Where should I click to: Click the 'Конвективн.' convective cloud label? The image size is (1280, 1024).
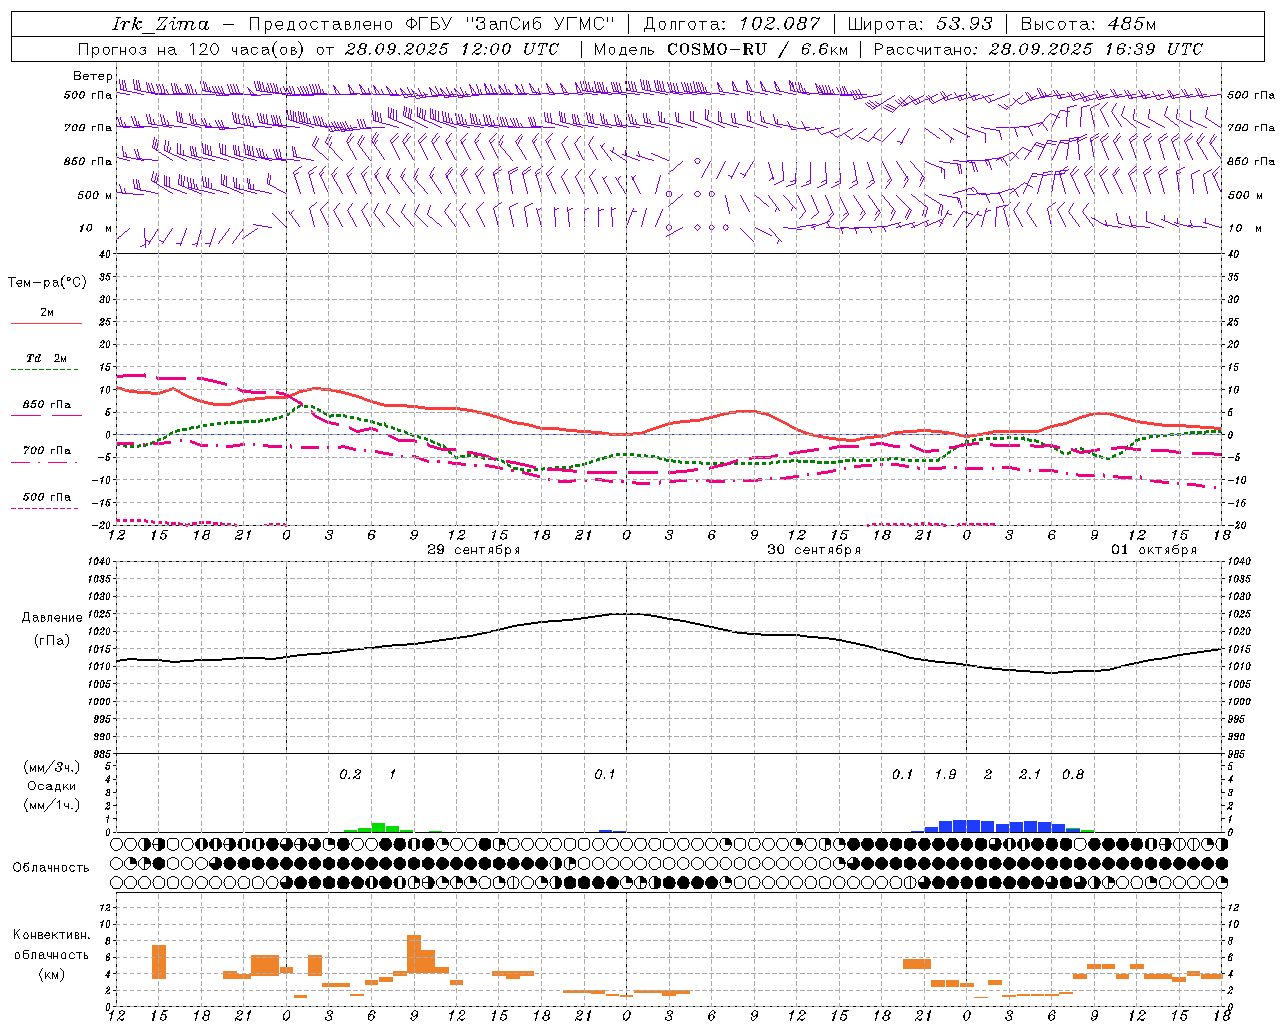(x=52, y=935)
